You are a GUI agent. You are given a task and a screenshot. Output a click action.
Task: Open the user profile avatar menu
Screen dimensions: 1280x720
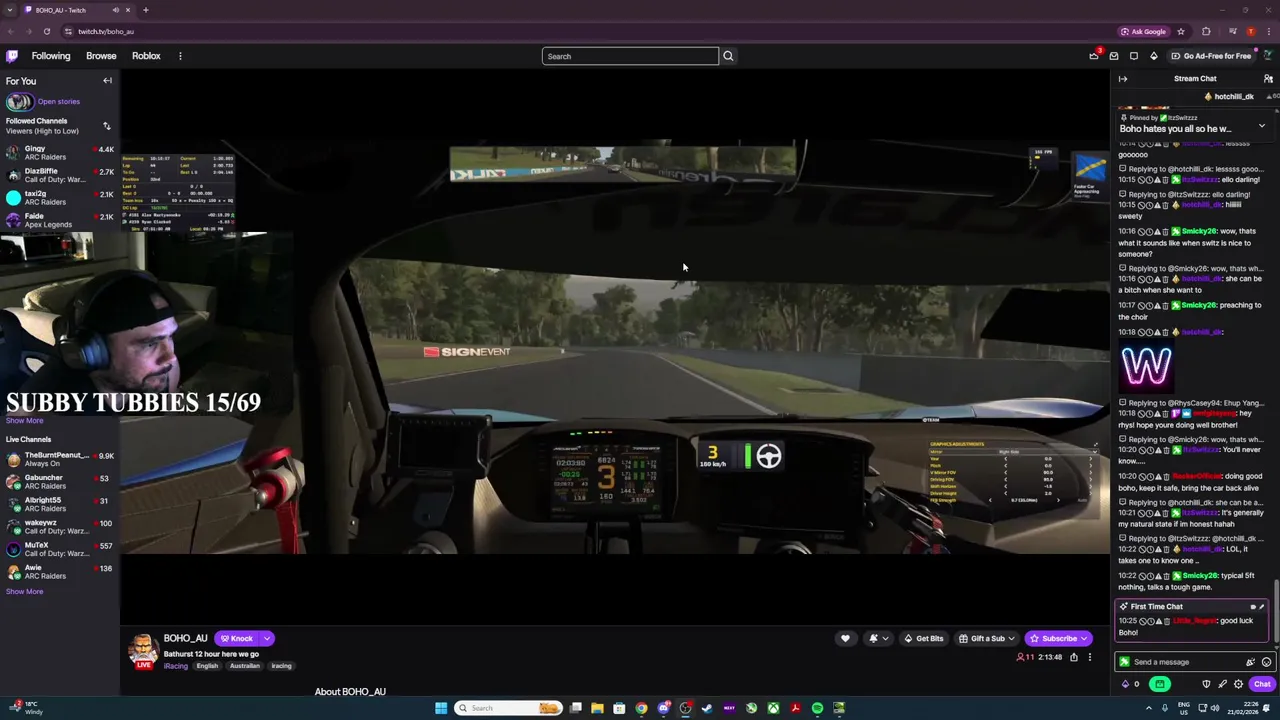1268,56
